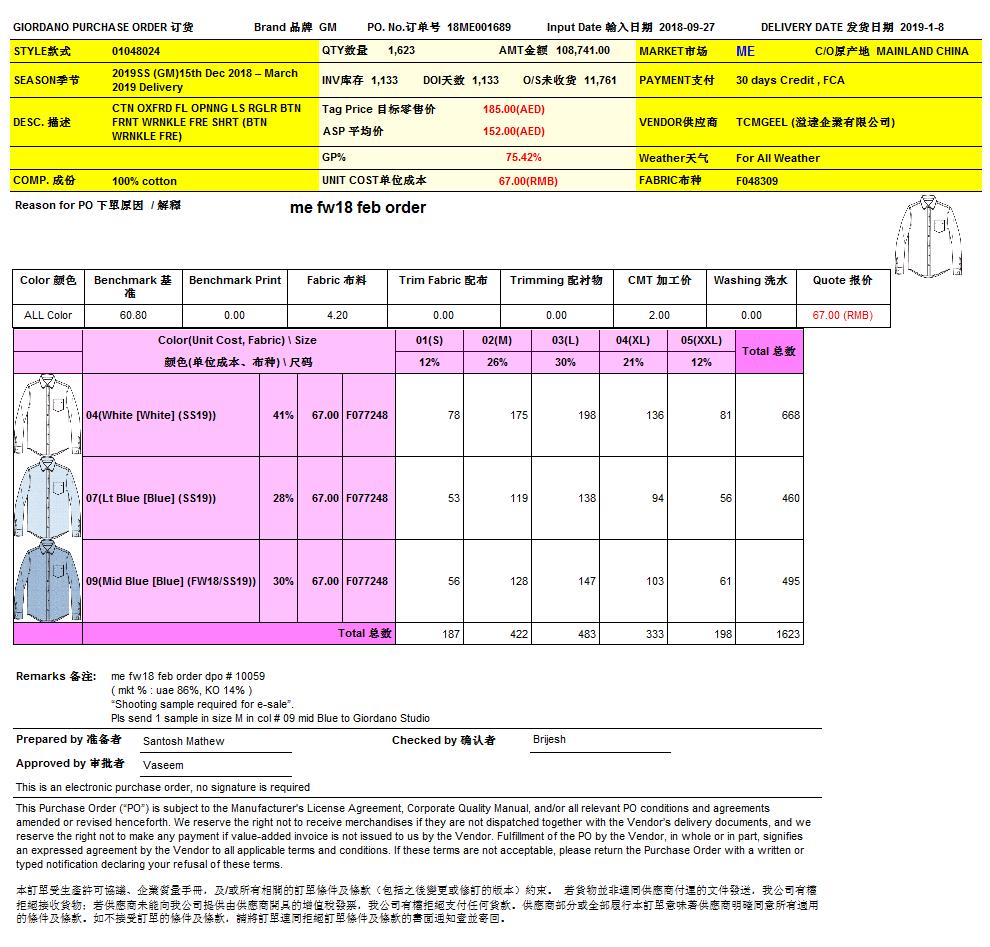
Task: Select the PO number 18ME001689
Action: (x=479, y=28)
